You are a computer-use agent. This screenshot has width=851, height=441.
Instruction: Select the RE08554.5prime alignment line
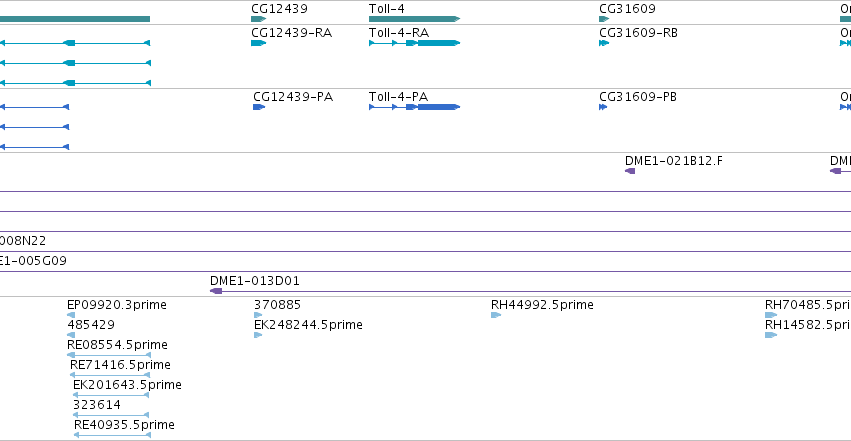109,355
